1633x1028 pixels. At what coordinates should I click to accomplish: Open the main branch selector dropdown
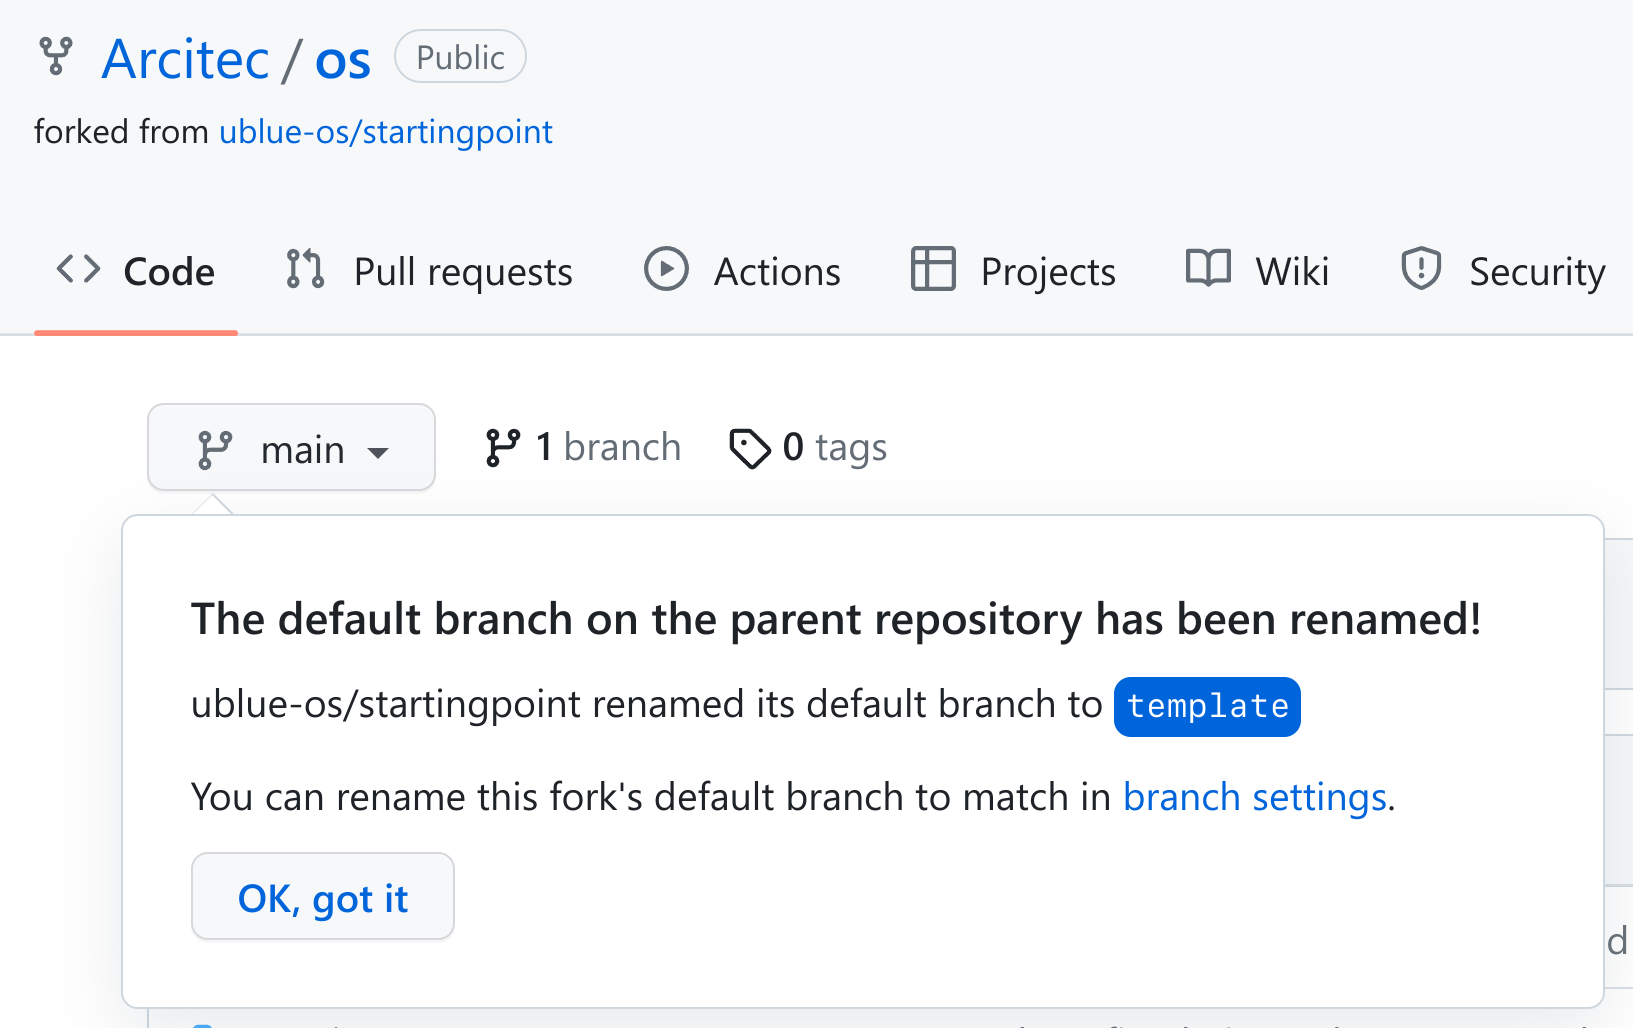click(x=291, y=448)
